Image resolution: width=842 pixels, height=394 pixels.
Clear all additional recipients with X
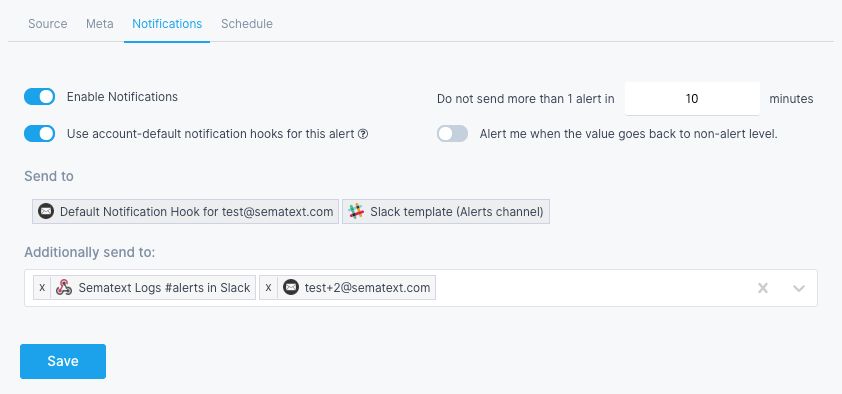click(763, 288)
